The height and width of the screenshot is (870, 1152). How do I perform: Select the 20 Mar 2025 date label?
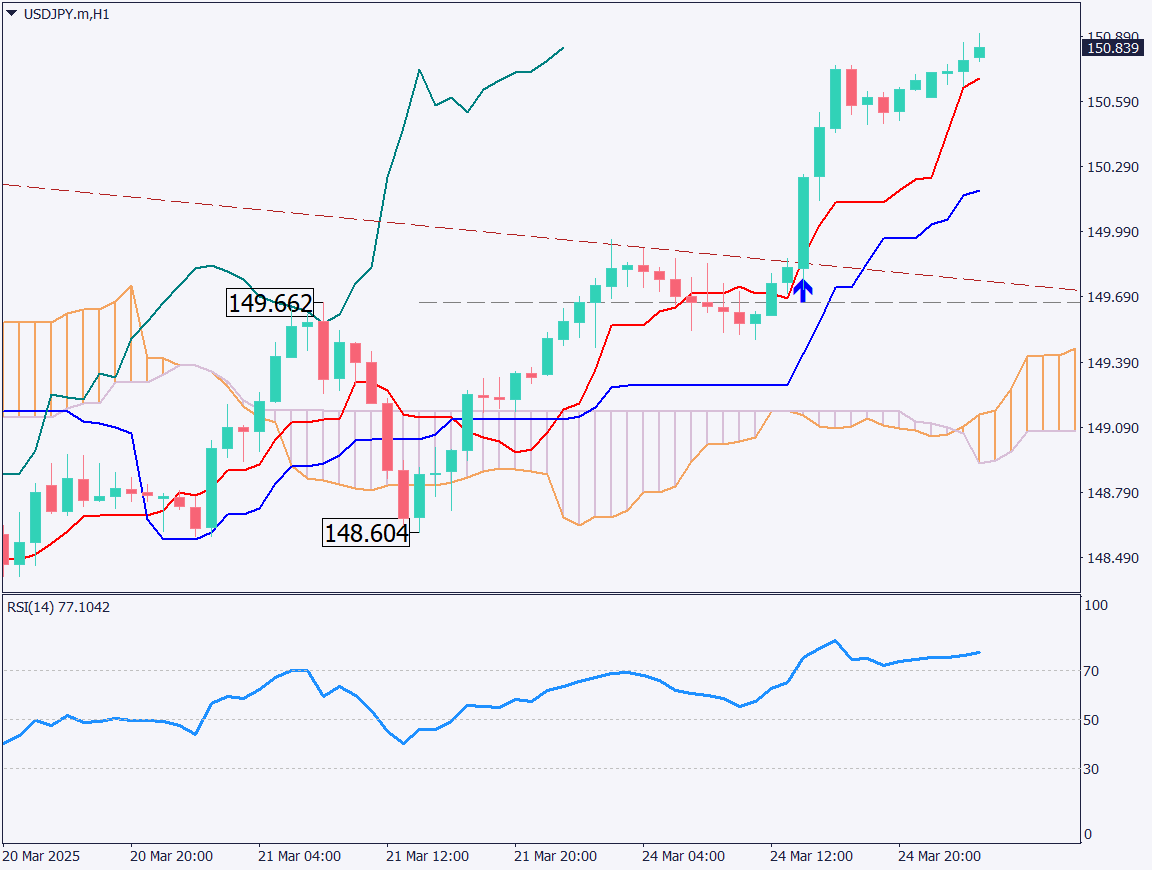click(41, 857)
